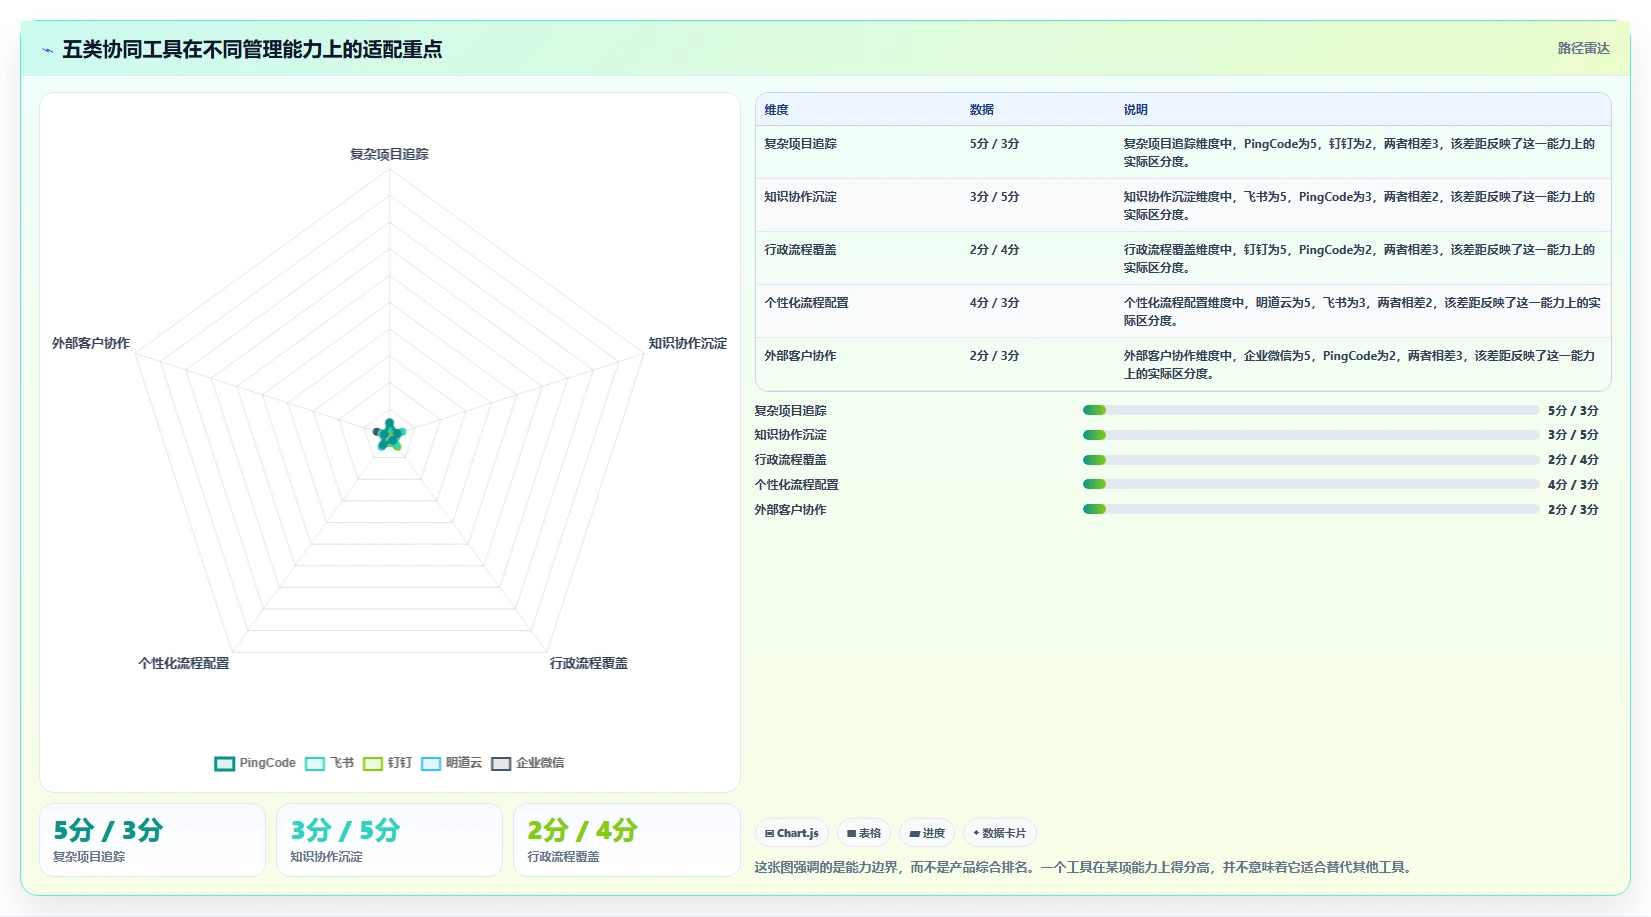This screenshot has height=917, width=1651.
Task: Click the 3分 / 5分 table data cell
Action: click(994, 197)
